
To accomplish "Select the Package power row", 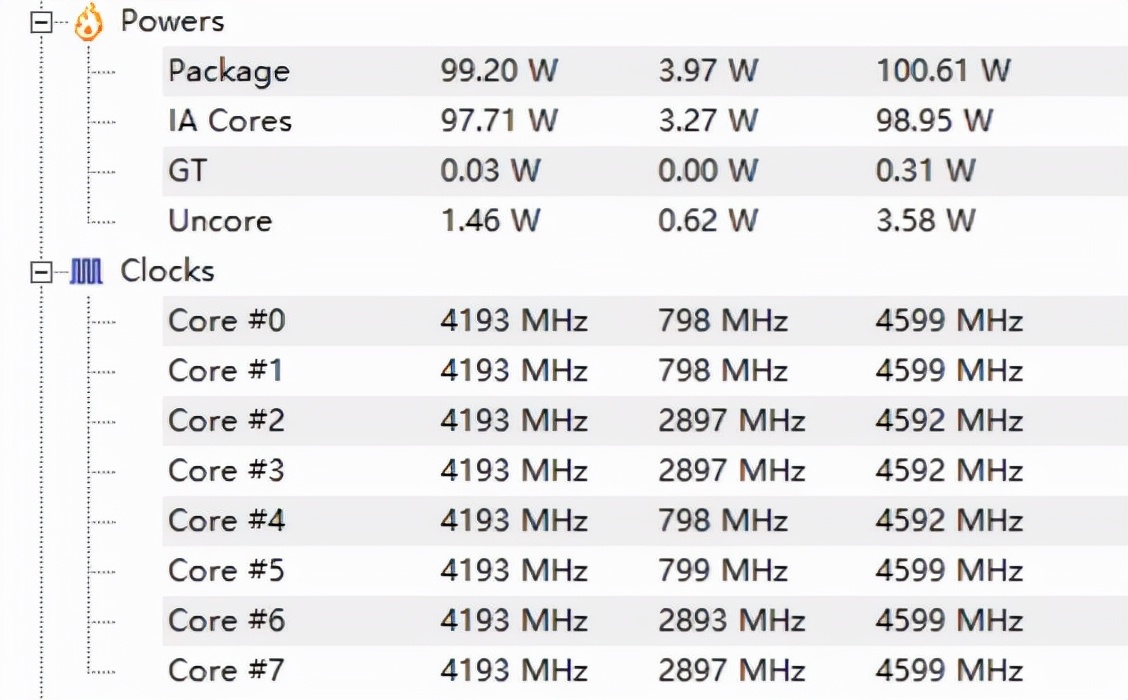I will click(x=645, y=71).
